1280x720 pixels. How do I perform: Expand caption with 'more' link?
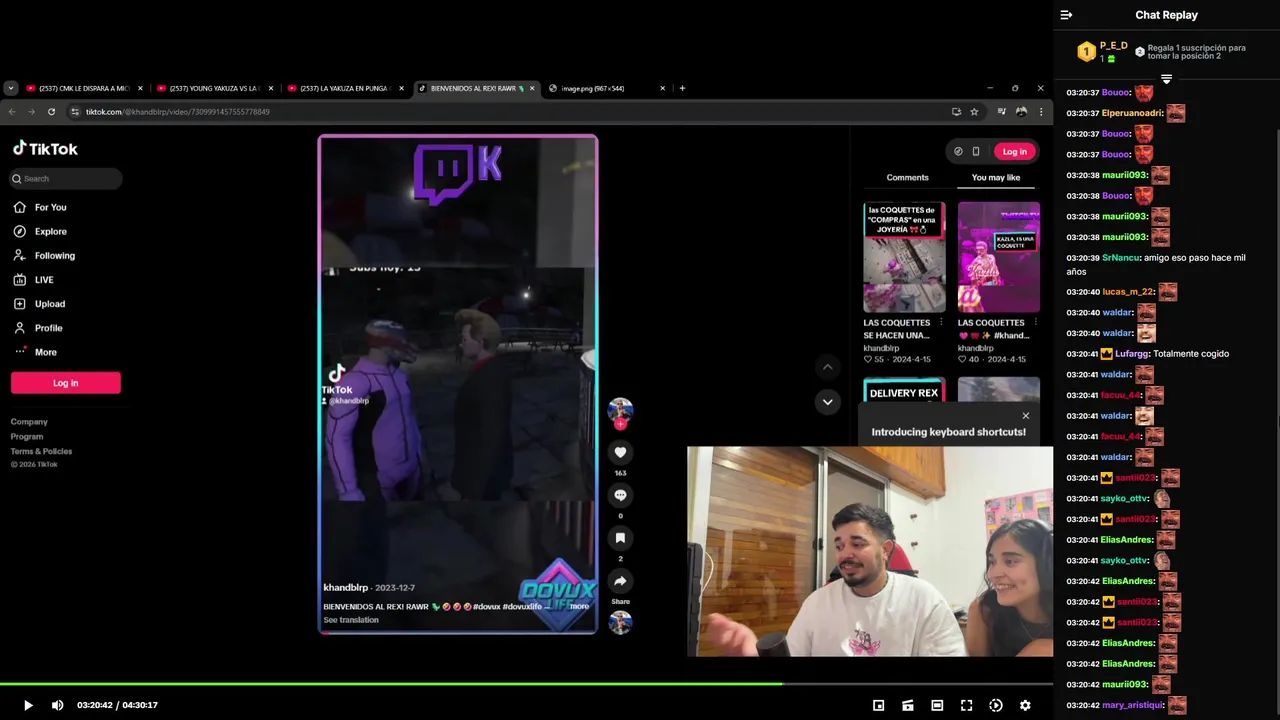click(580, 606)
